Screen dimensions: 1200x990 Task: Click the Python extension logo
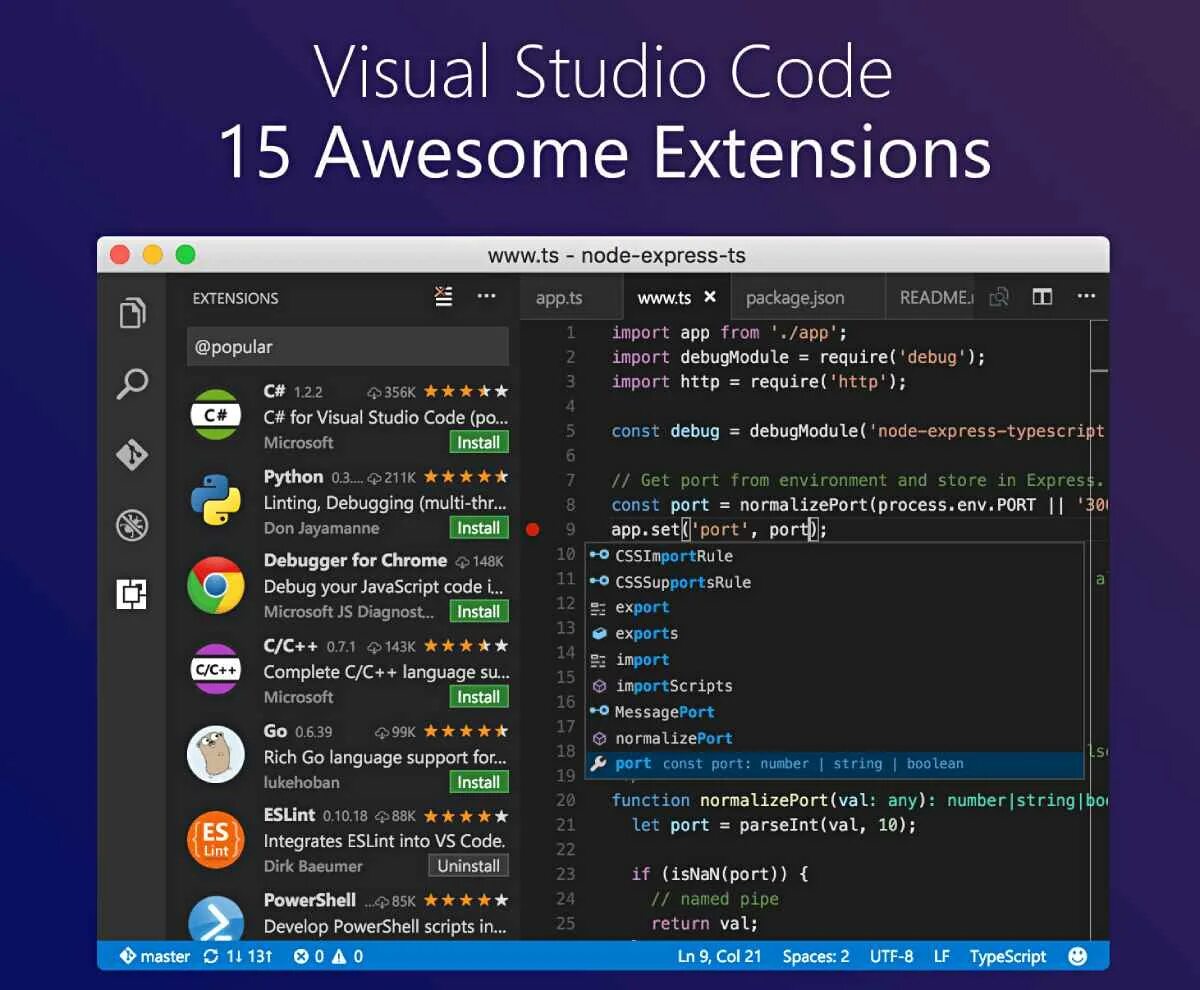[x=216, y=500]
